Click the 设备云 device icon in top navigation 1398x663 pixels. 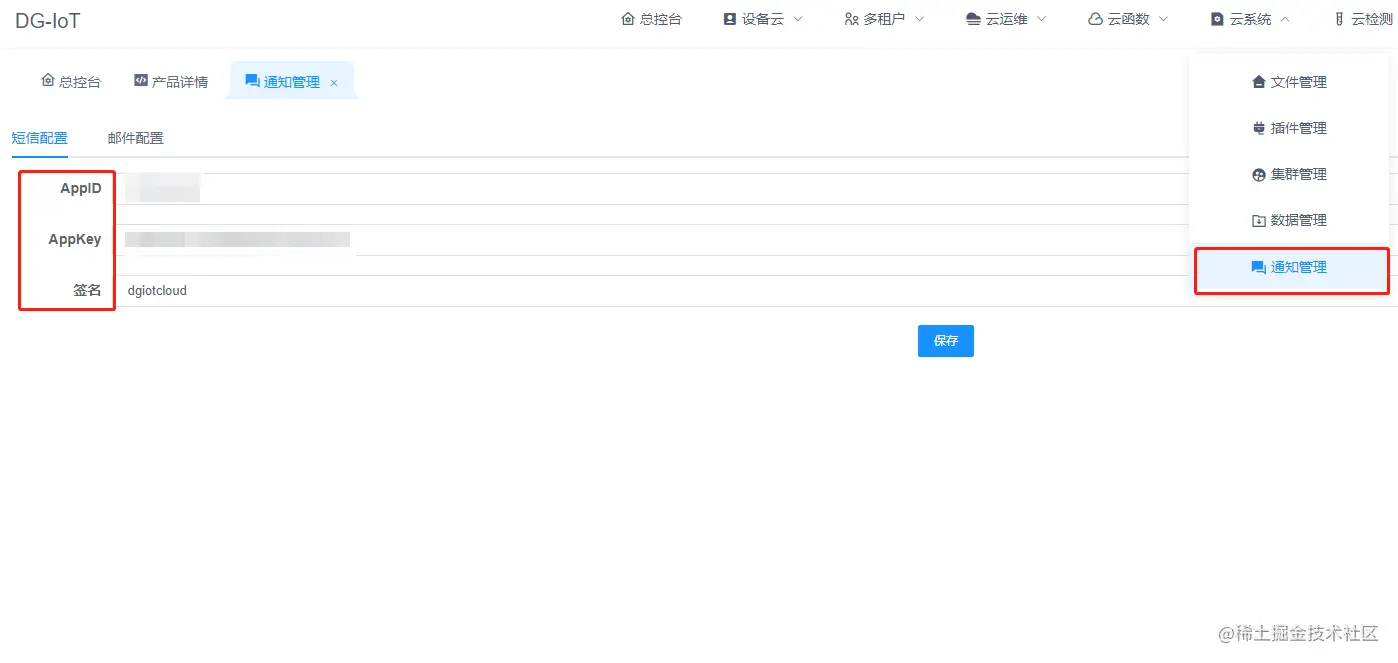(730, 19)
